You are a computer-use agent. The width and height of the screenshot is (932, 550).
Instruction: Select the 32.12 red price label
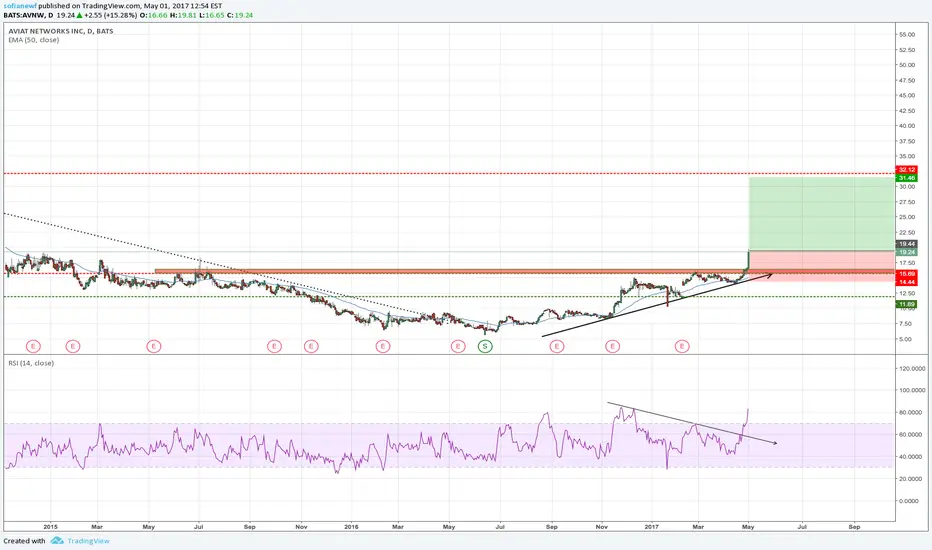pyautogui.click(x=907, y=170)
